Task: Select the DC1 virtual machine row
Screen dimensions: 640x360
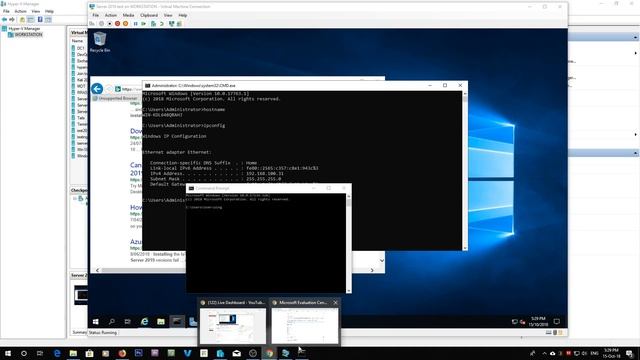Action: coord(78,48)
